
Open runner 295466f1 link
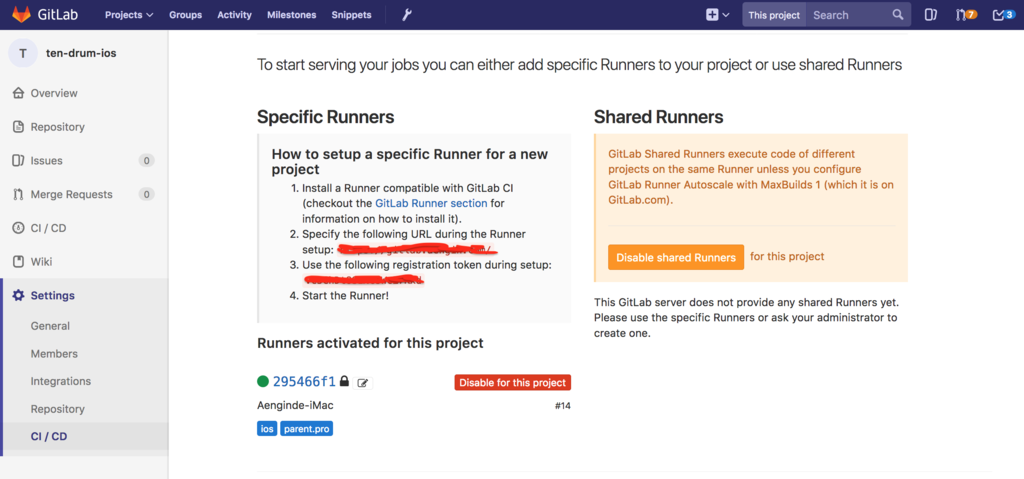[304, 381]
